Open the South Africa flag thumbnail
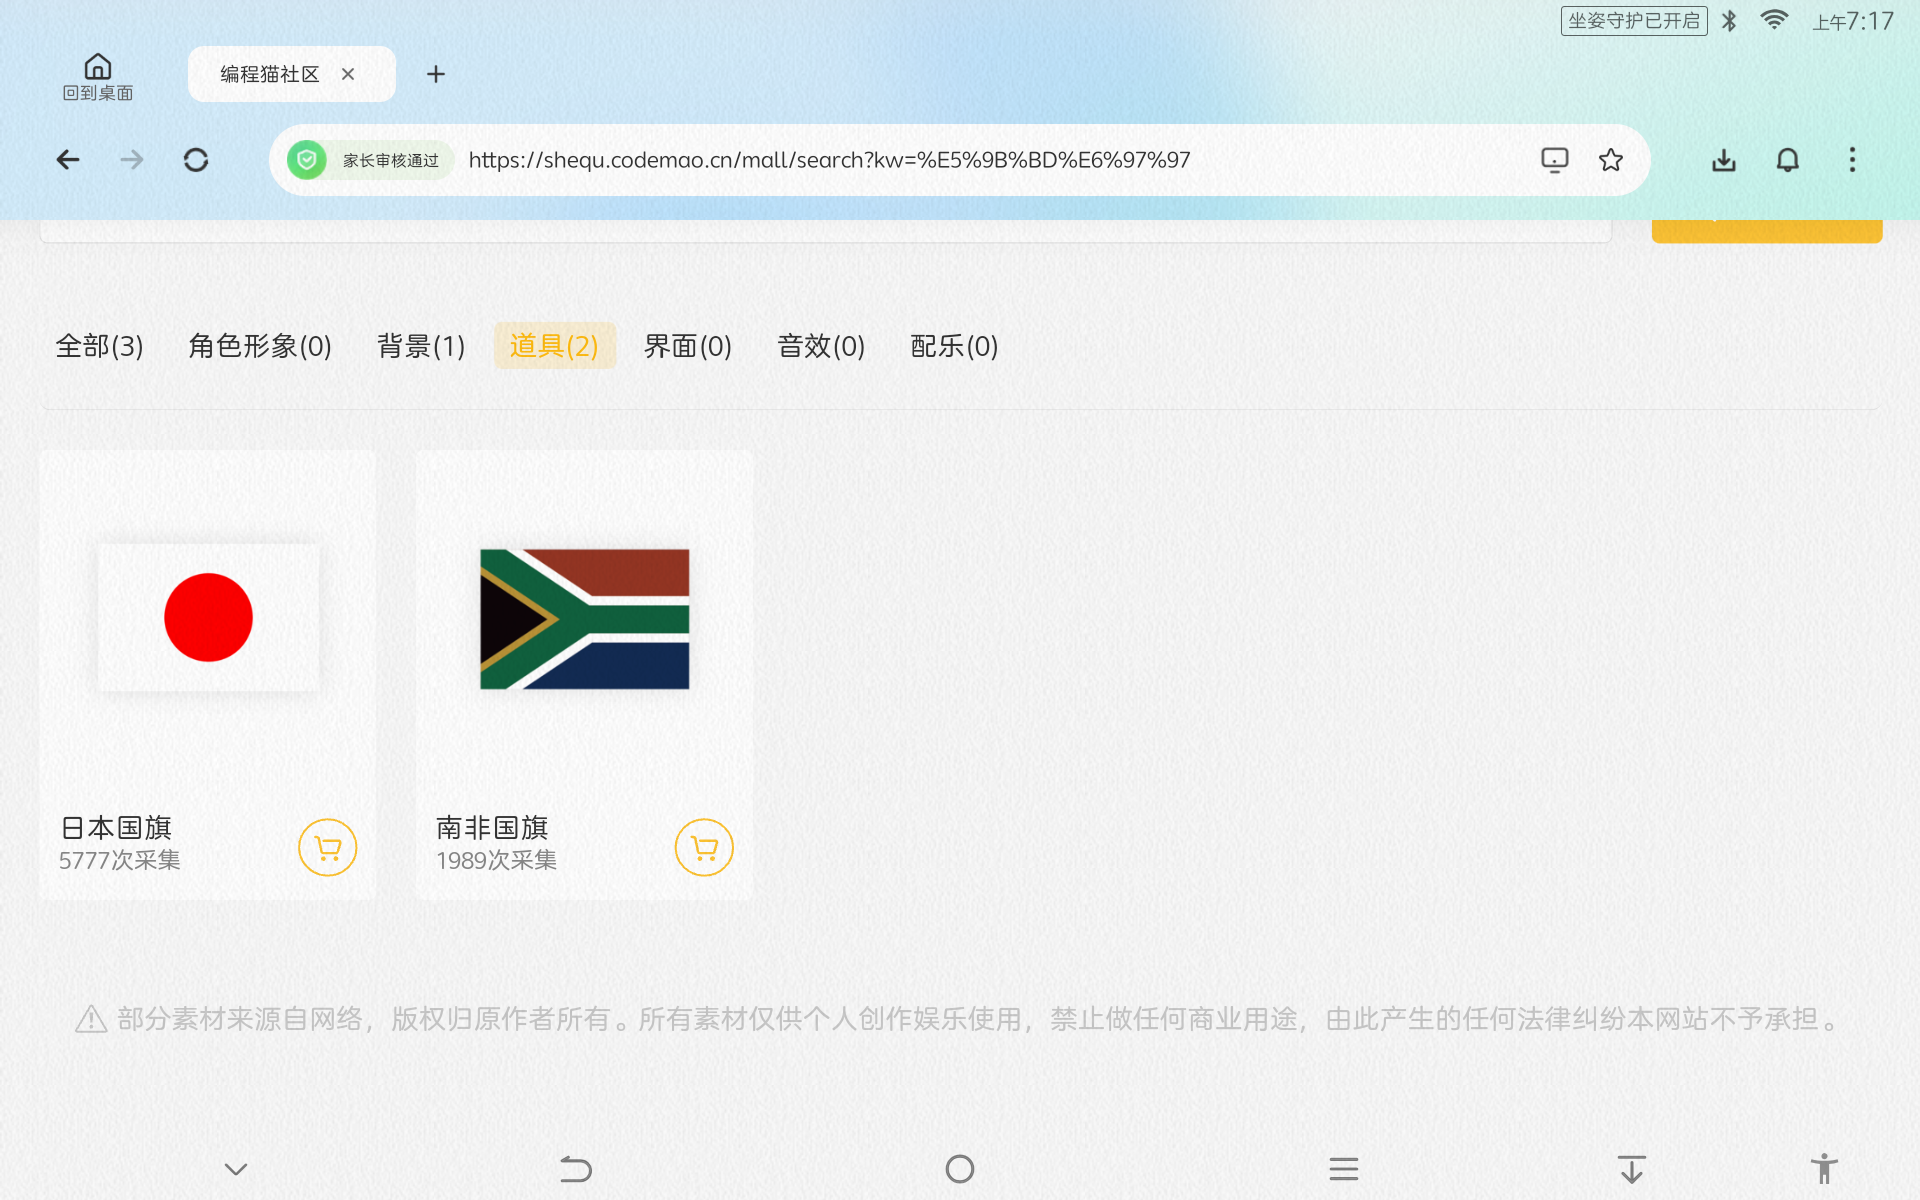This screenshot has height=1200, width=1920. (585, 619)
